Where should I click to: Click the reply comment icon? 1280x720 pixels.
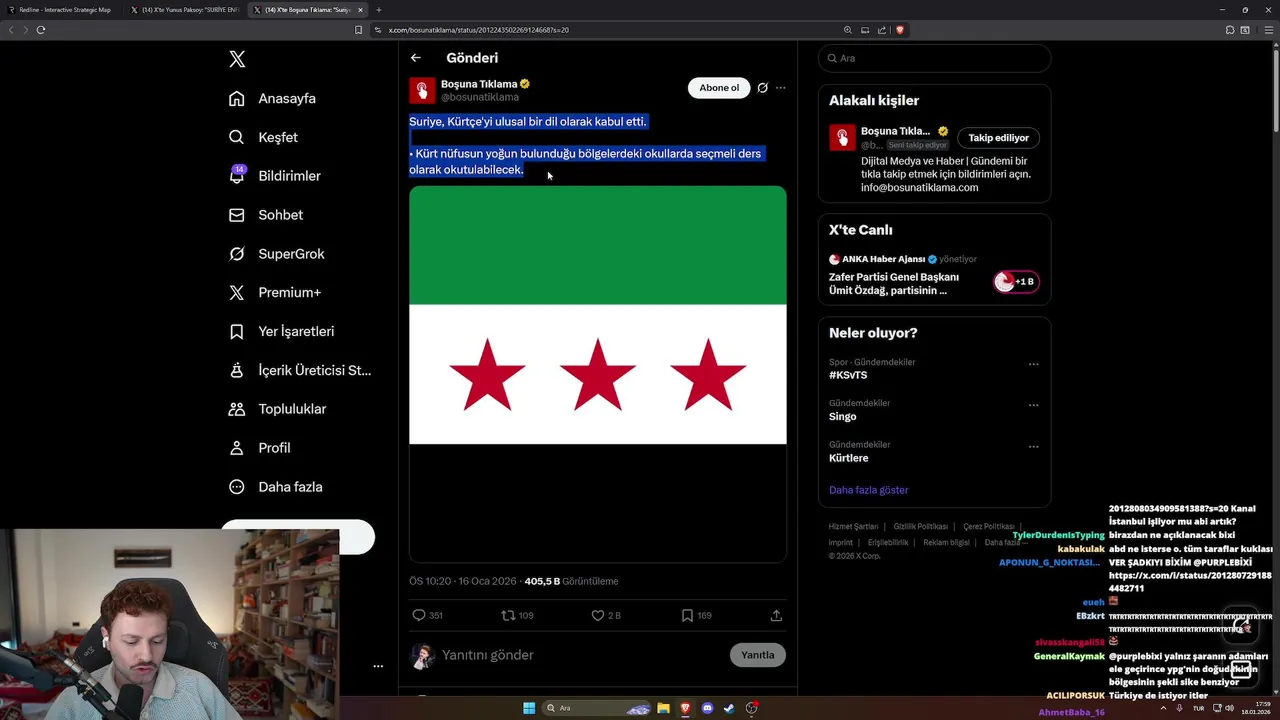[x=419, y=615]
